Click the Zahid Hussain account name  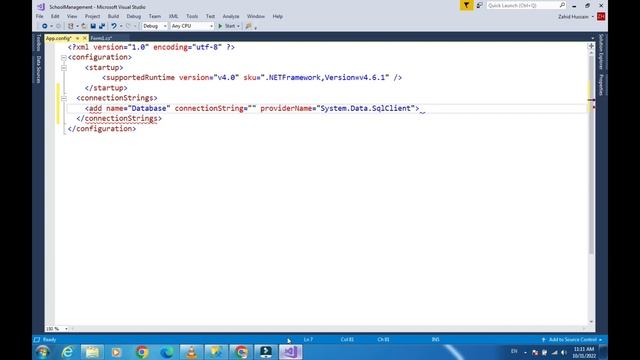pyautogui.click(x=573, y=17)
